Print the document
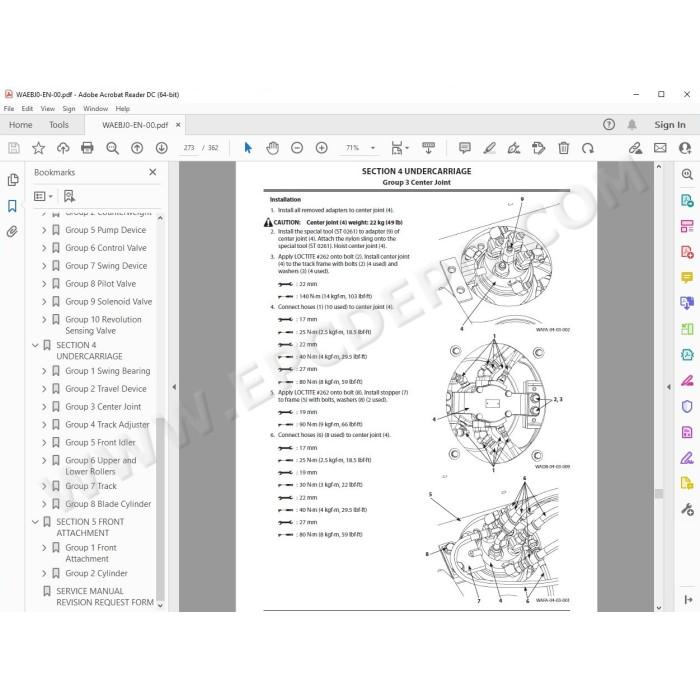The width and height of the screenshot is (700, 700). tap(88, 148)
